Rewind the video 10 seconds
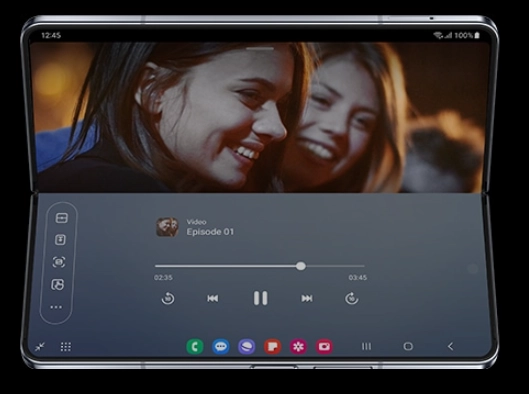 [168, 299]
